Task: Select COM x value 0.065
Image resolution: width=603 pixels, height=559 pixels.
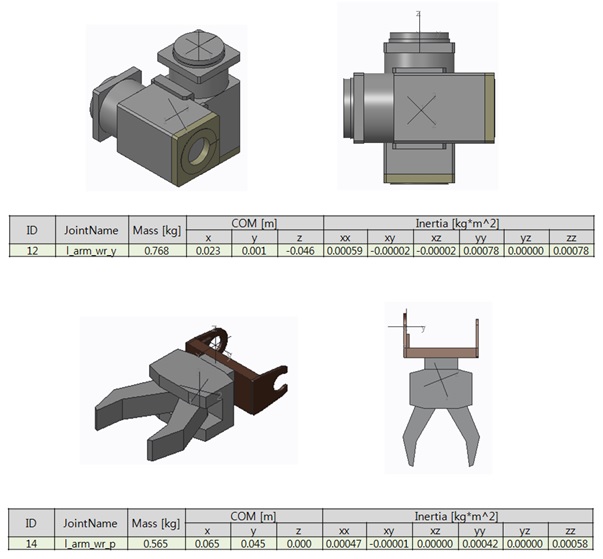Action: click(x=207, y=544)
